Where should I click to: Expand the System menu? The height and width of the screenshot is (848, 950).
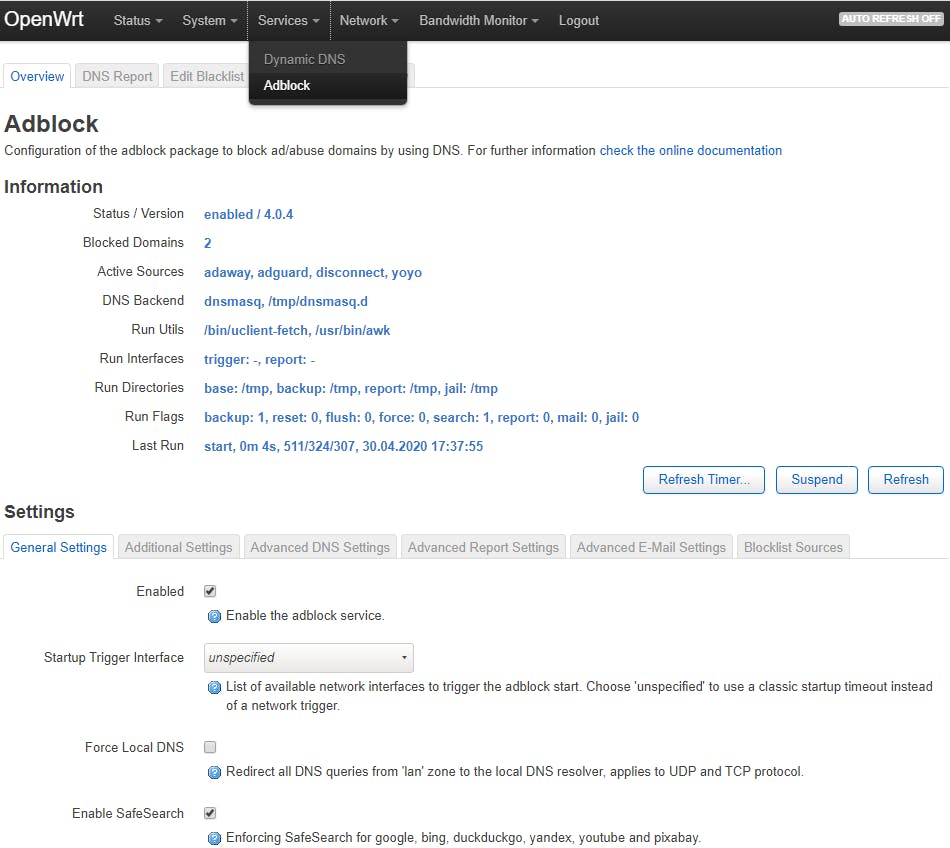pyautogui.click(x=209, y=20)
